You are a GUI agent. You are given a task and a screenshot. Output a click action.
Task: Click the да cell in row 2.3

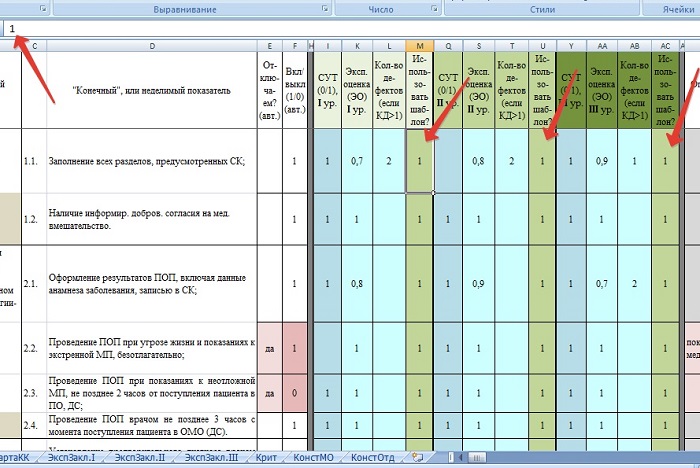tap(270, 393)
